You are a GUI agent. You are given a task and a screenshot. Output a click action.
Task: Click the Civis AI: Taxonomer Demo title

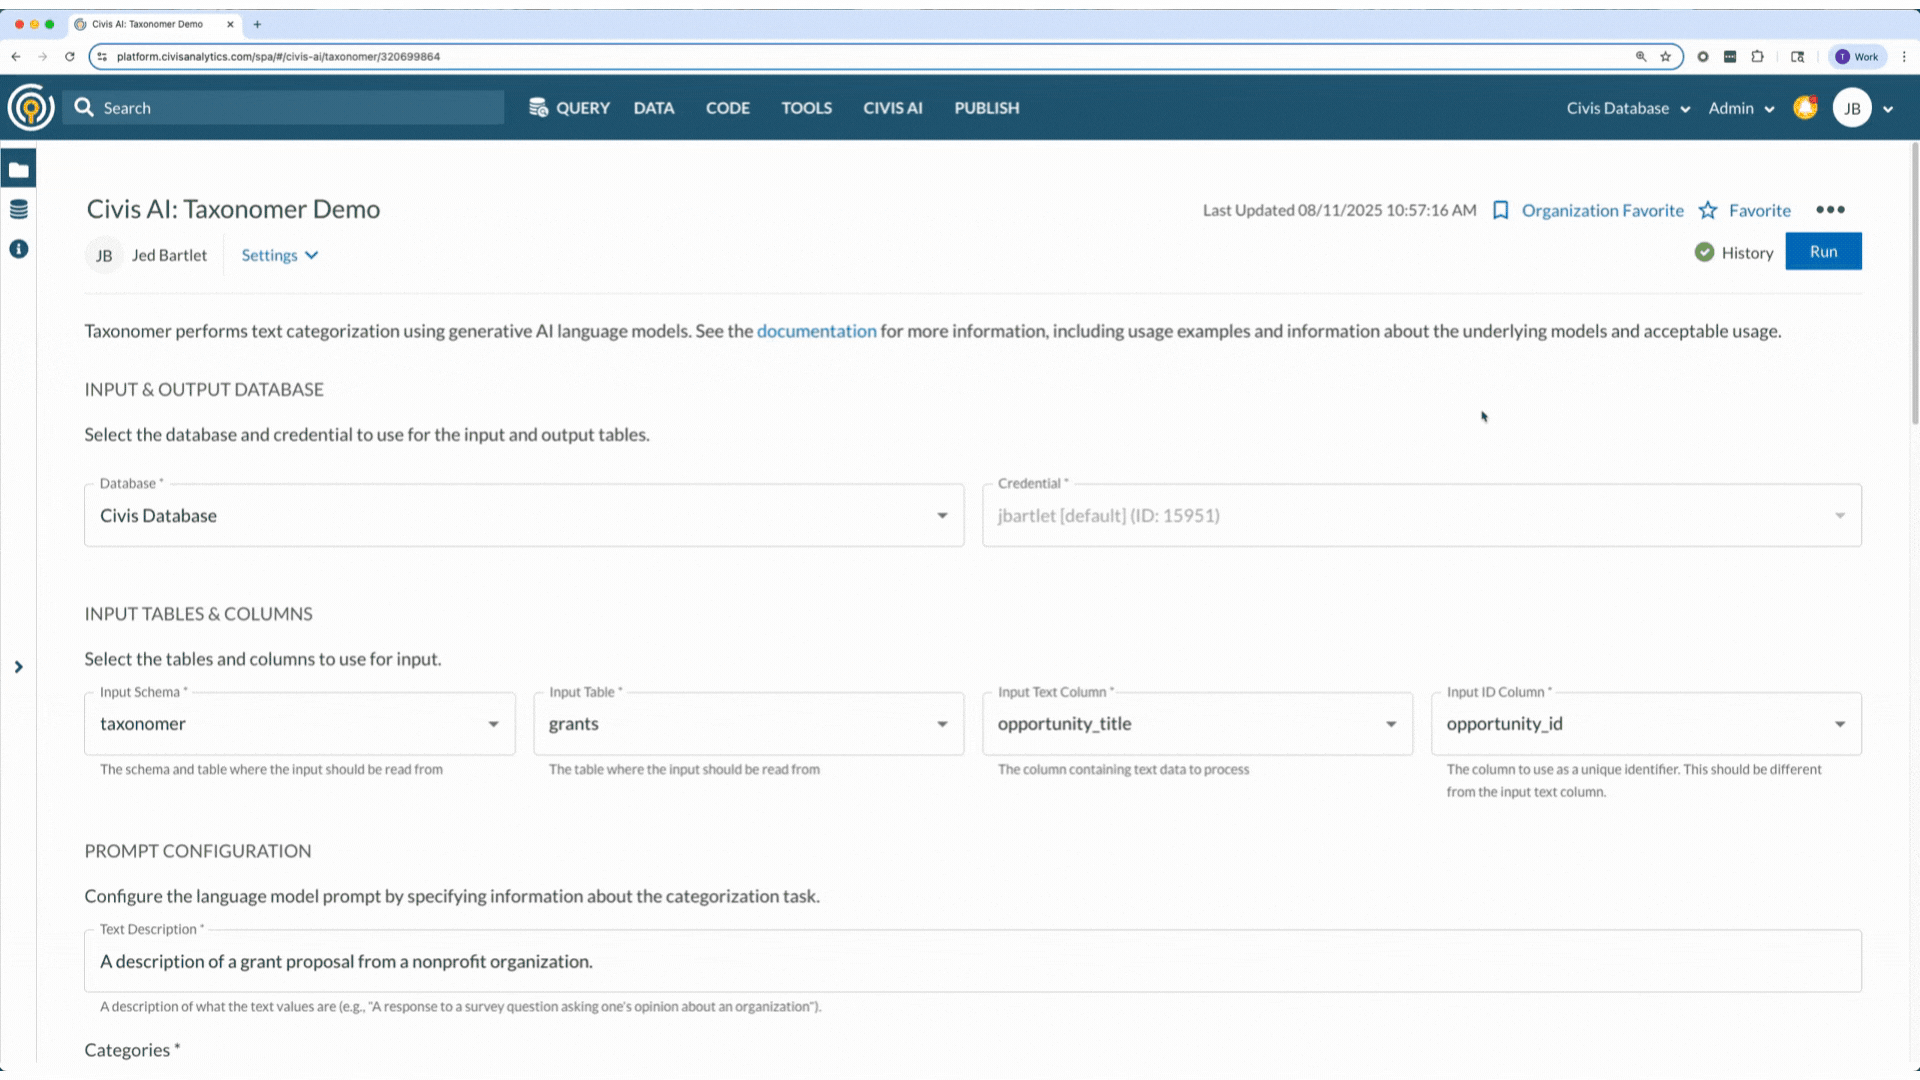pos(233,209)
